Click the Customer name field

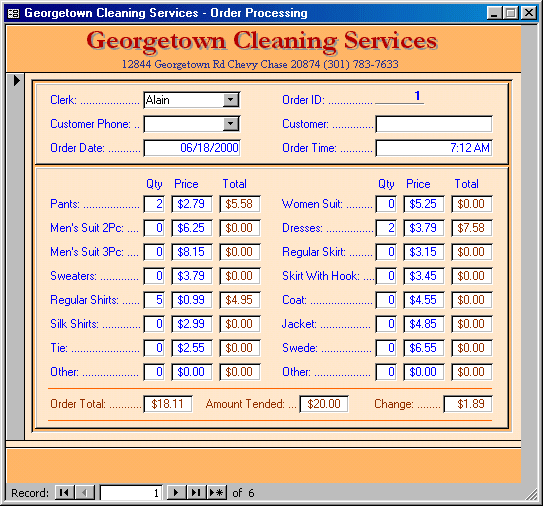tap(434, 124)
